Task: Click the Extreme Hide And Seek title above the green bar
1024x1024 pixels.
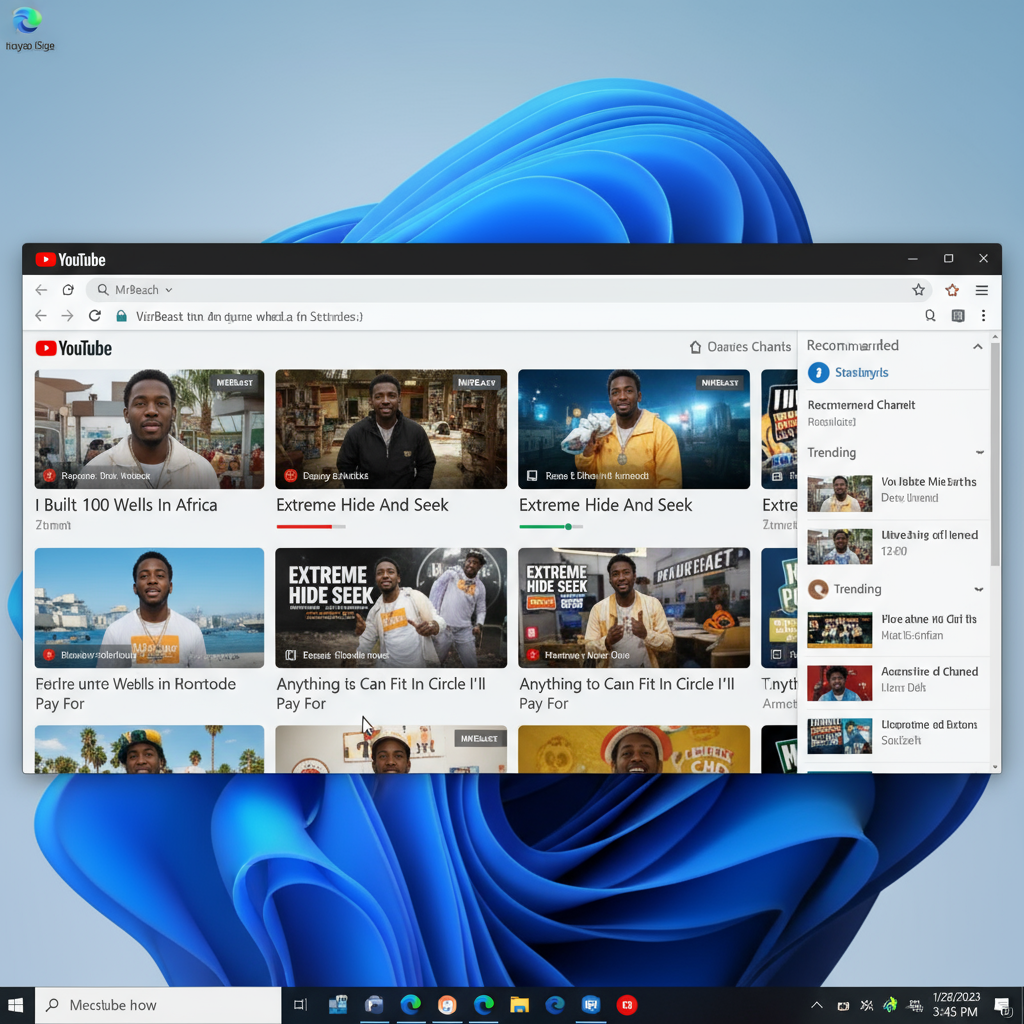Action: tap(605, 505)
